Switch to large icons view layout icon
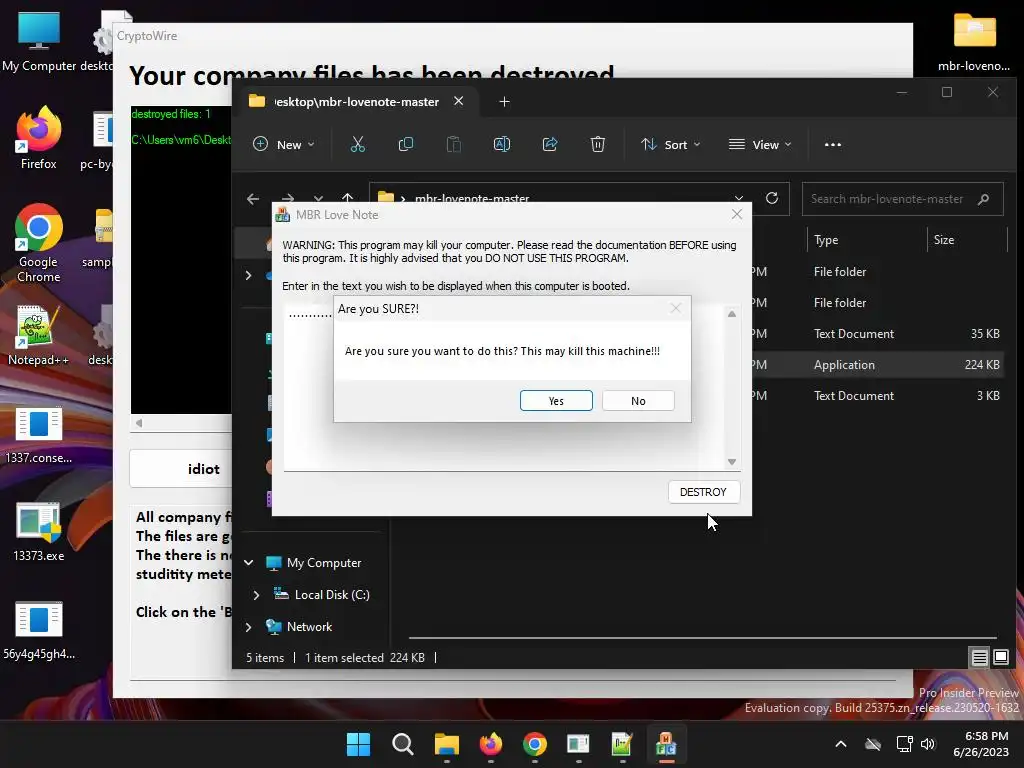Image resolution: width=1024 pixels, height=768 pixels. [1000, 657]
